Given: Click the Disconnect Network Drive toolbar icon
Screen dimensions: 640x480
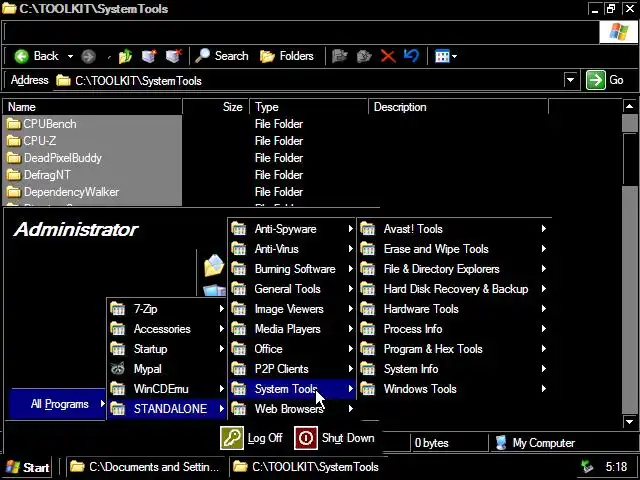Looking at the screenshot, I should (173, 56).
